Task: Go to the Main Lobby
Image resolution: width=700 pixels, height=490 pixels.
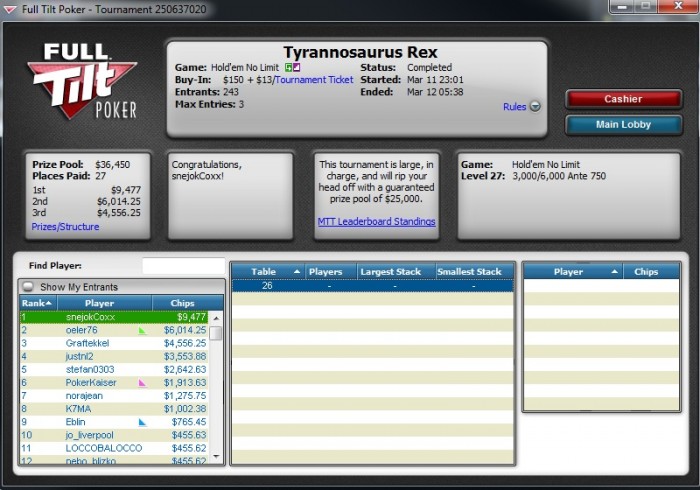Action: tap(623, 125)
